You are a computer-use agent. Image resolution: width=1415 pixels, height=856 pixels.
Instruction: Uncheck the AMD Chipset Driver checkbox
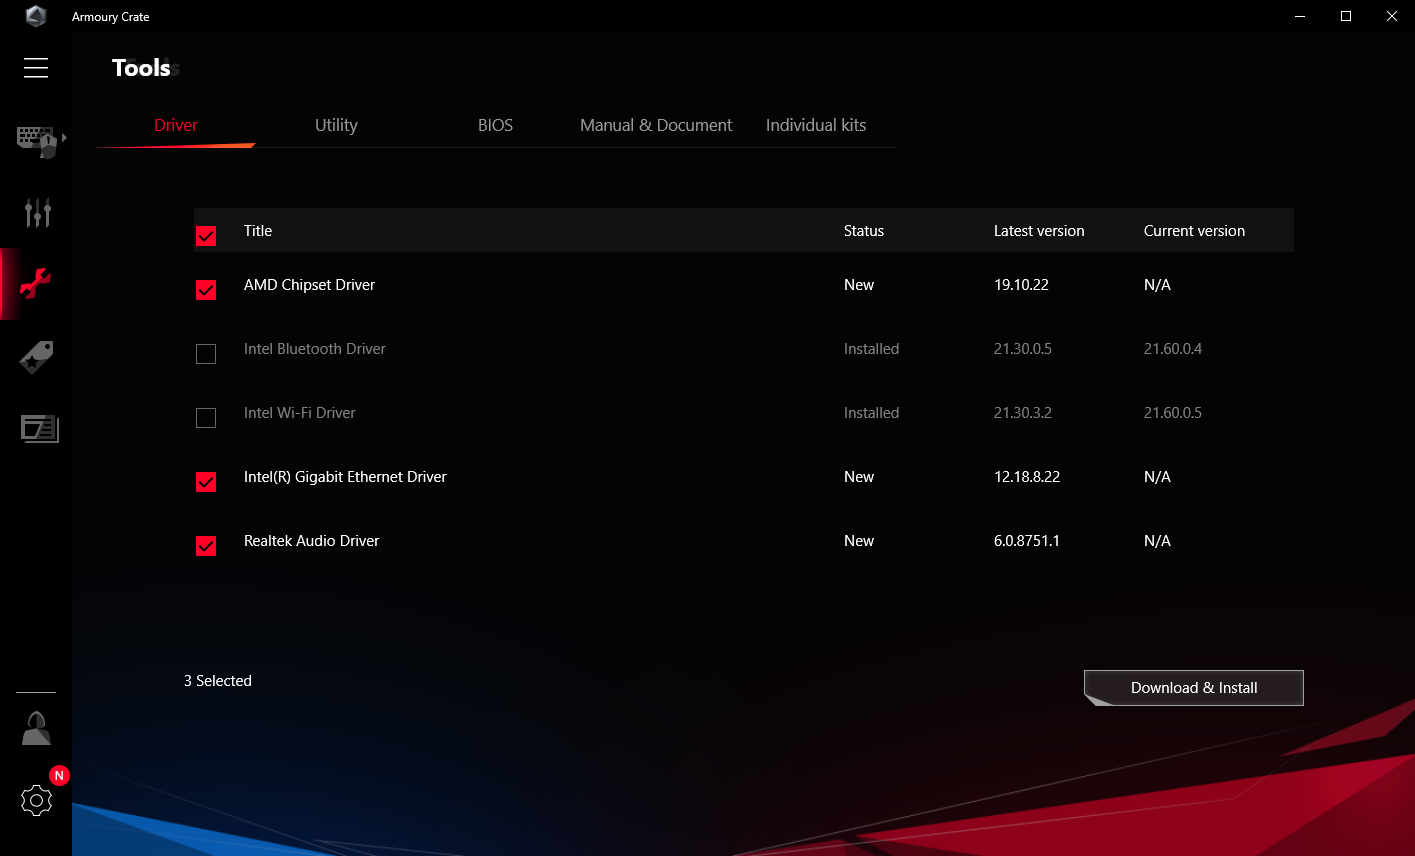pos(206,290)
